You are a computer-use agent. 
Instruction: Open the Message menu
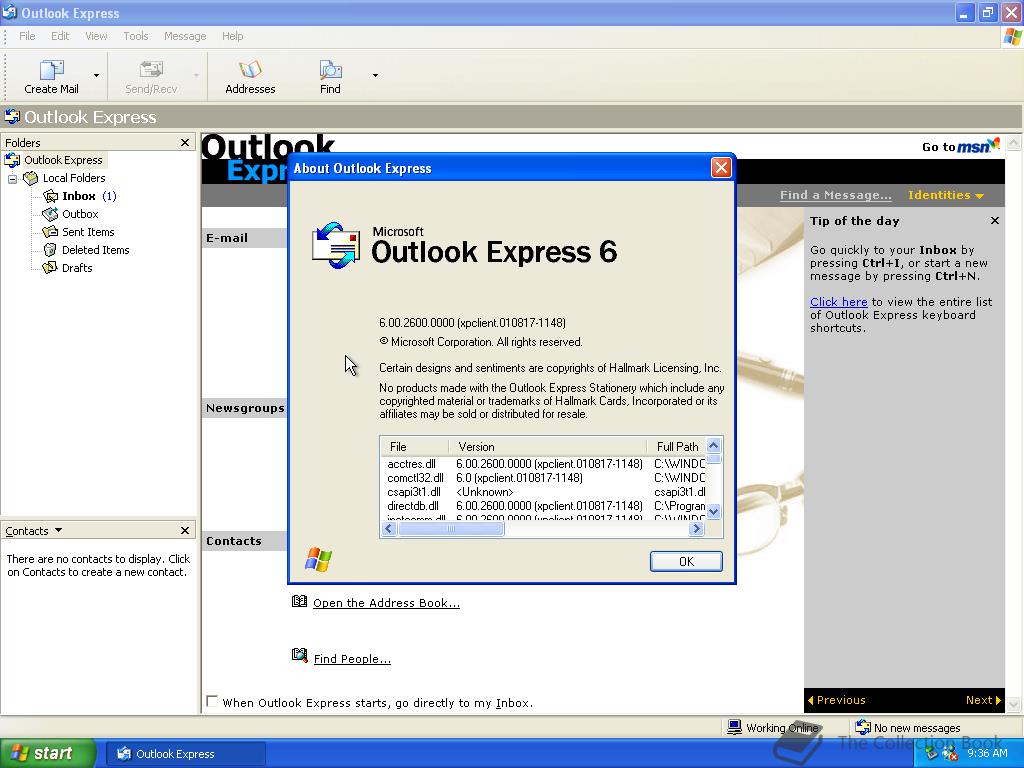[185, 36]
